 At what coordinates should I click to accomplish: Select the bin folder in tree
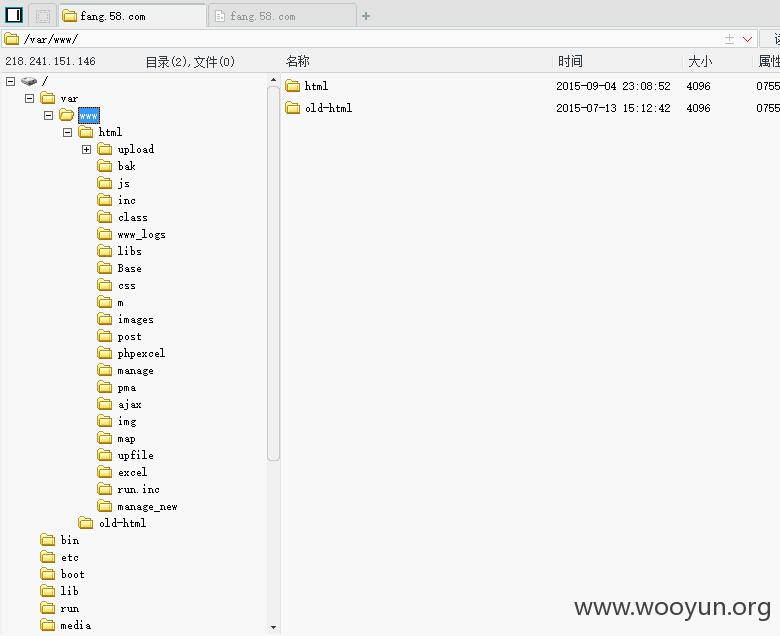[70, 541]
